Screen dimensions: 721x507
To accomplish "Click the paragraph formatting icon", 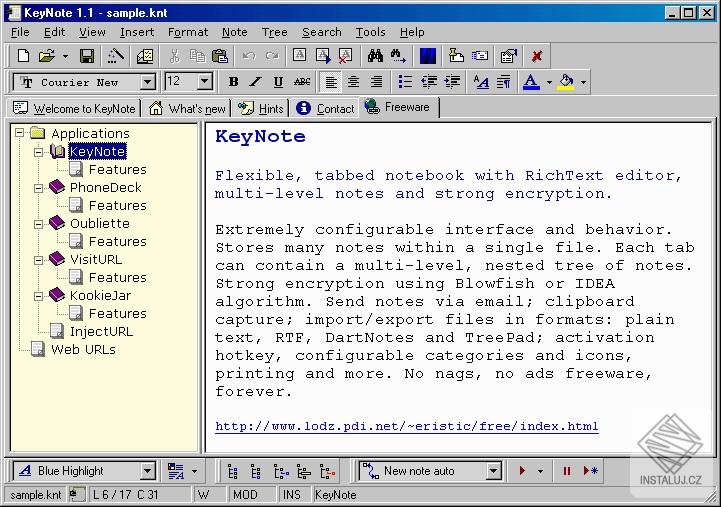I will [x=504, y=82].
